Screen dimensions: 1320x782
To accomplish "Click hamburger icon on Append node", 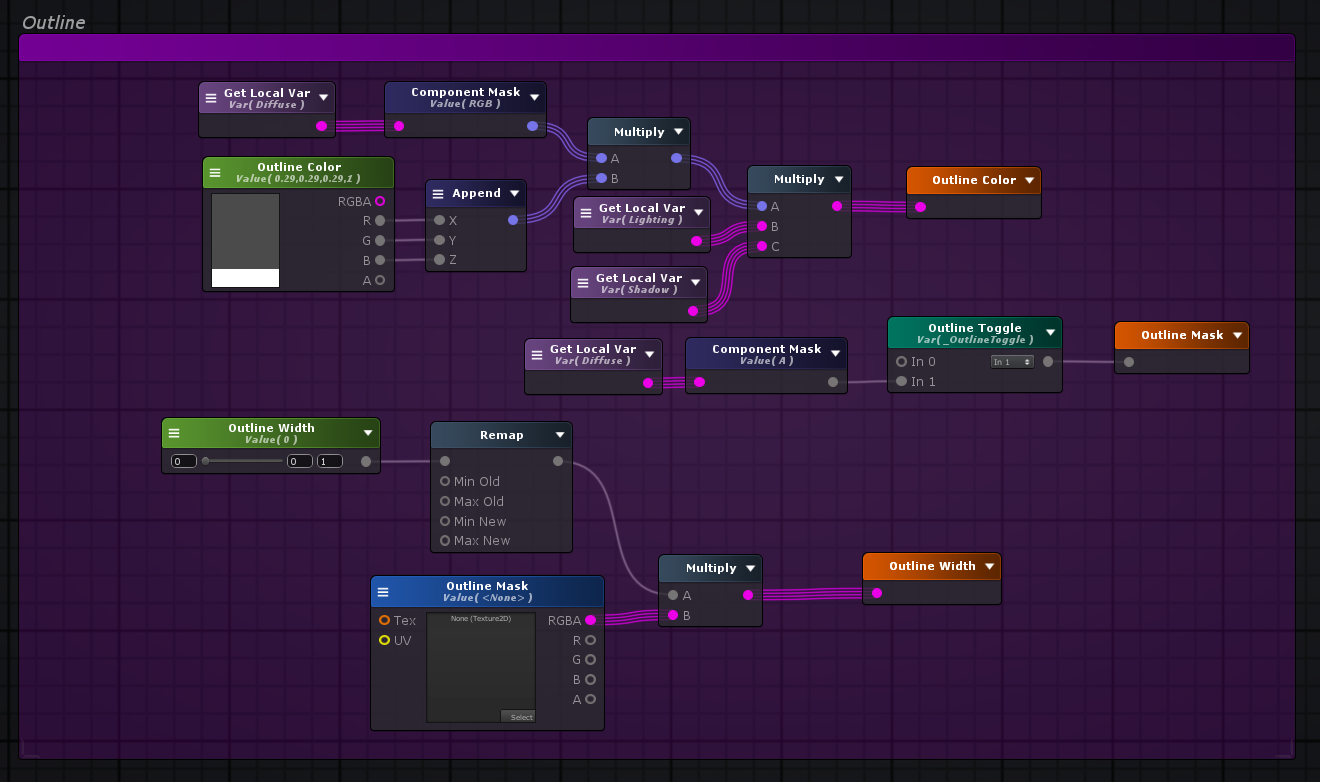I will click(x=438, y=194).
